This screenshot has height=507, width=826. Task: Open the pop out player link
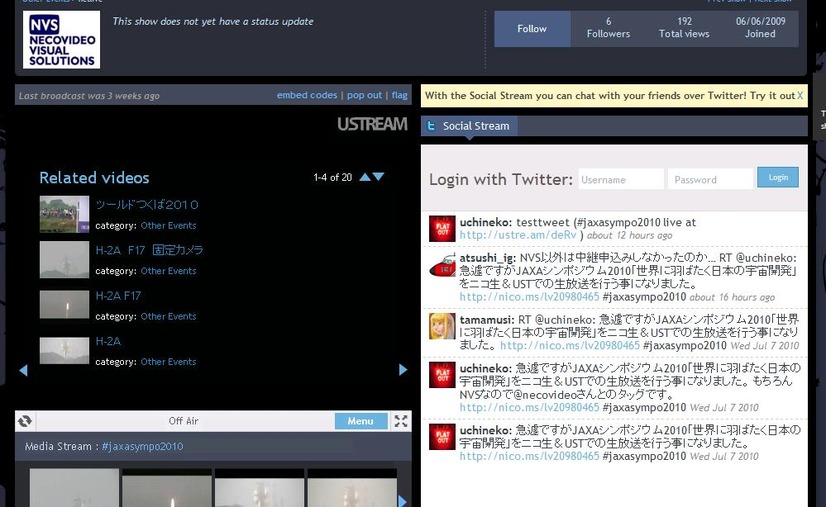pyautogui.click(x=364, y=95)
